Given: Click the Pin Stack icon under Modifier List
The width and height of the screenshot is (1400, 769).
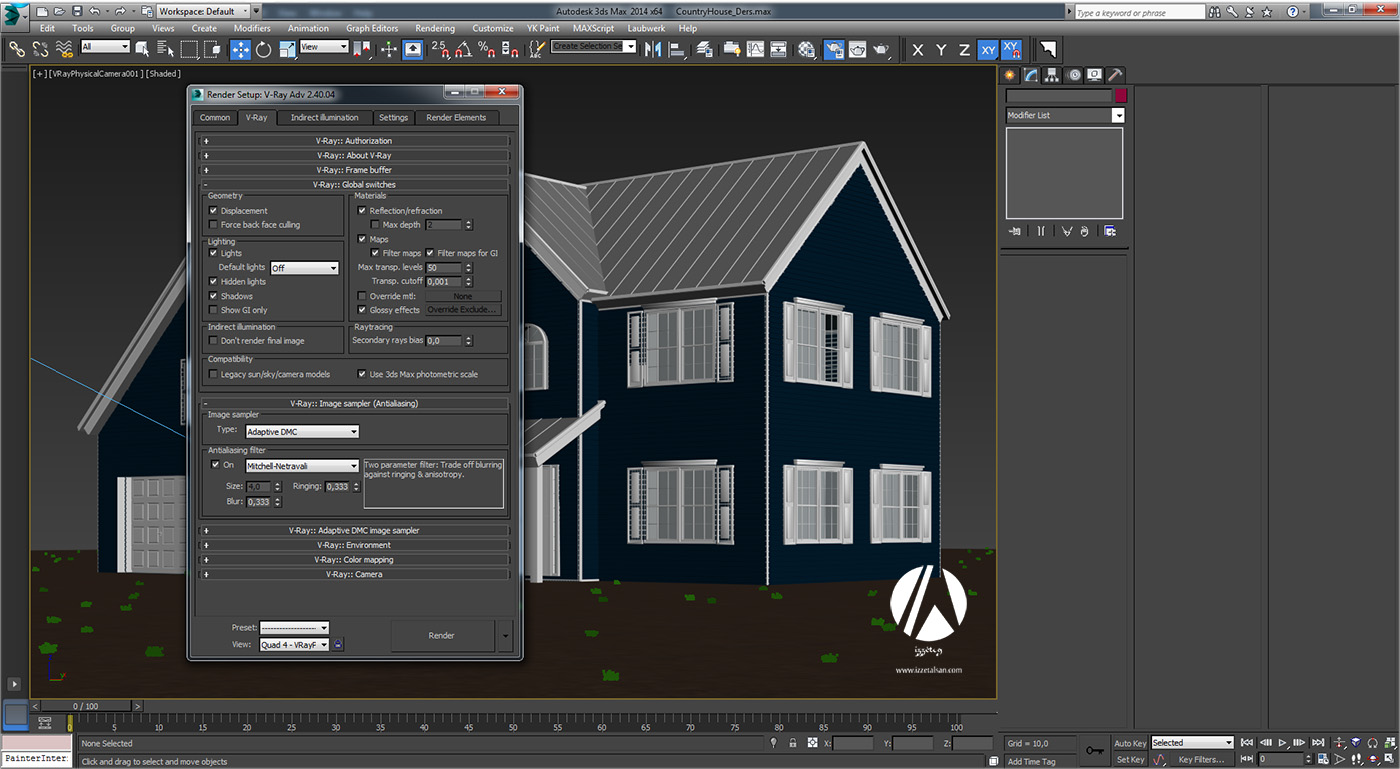Looking at the screenshot, I should click(1014, 231).
